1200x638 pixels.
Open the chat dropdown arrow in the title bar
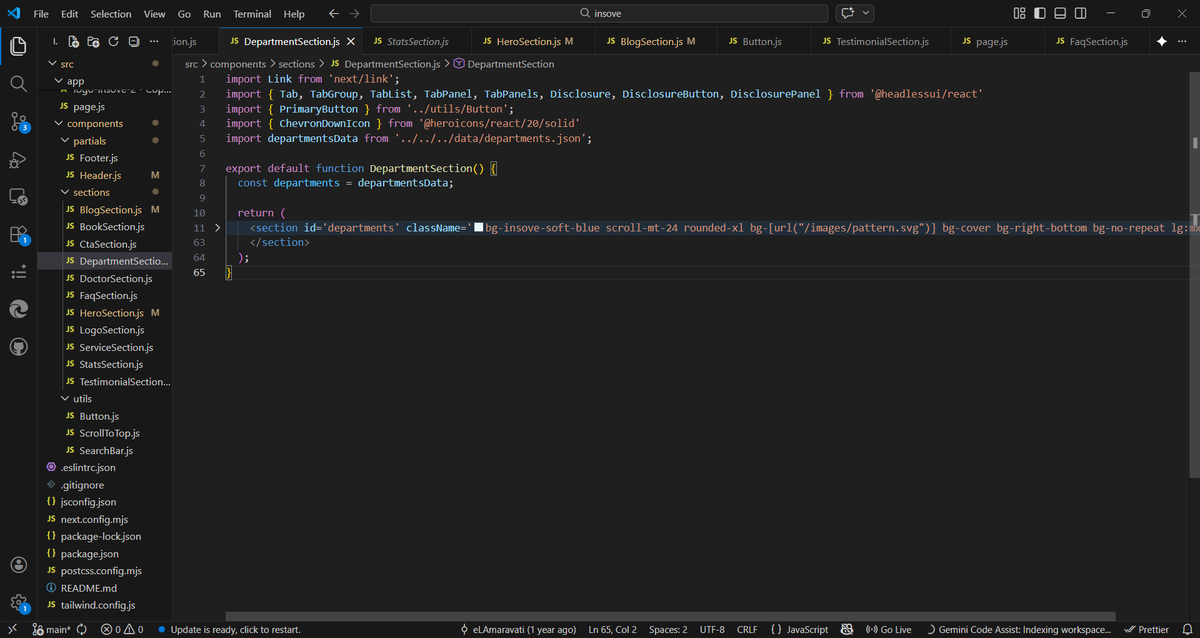tap(866, 14)
